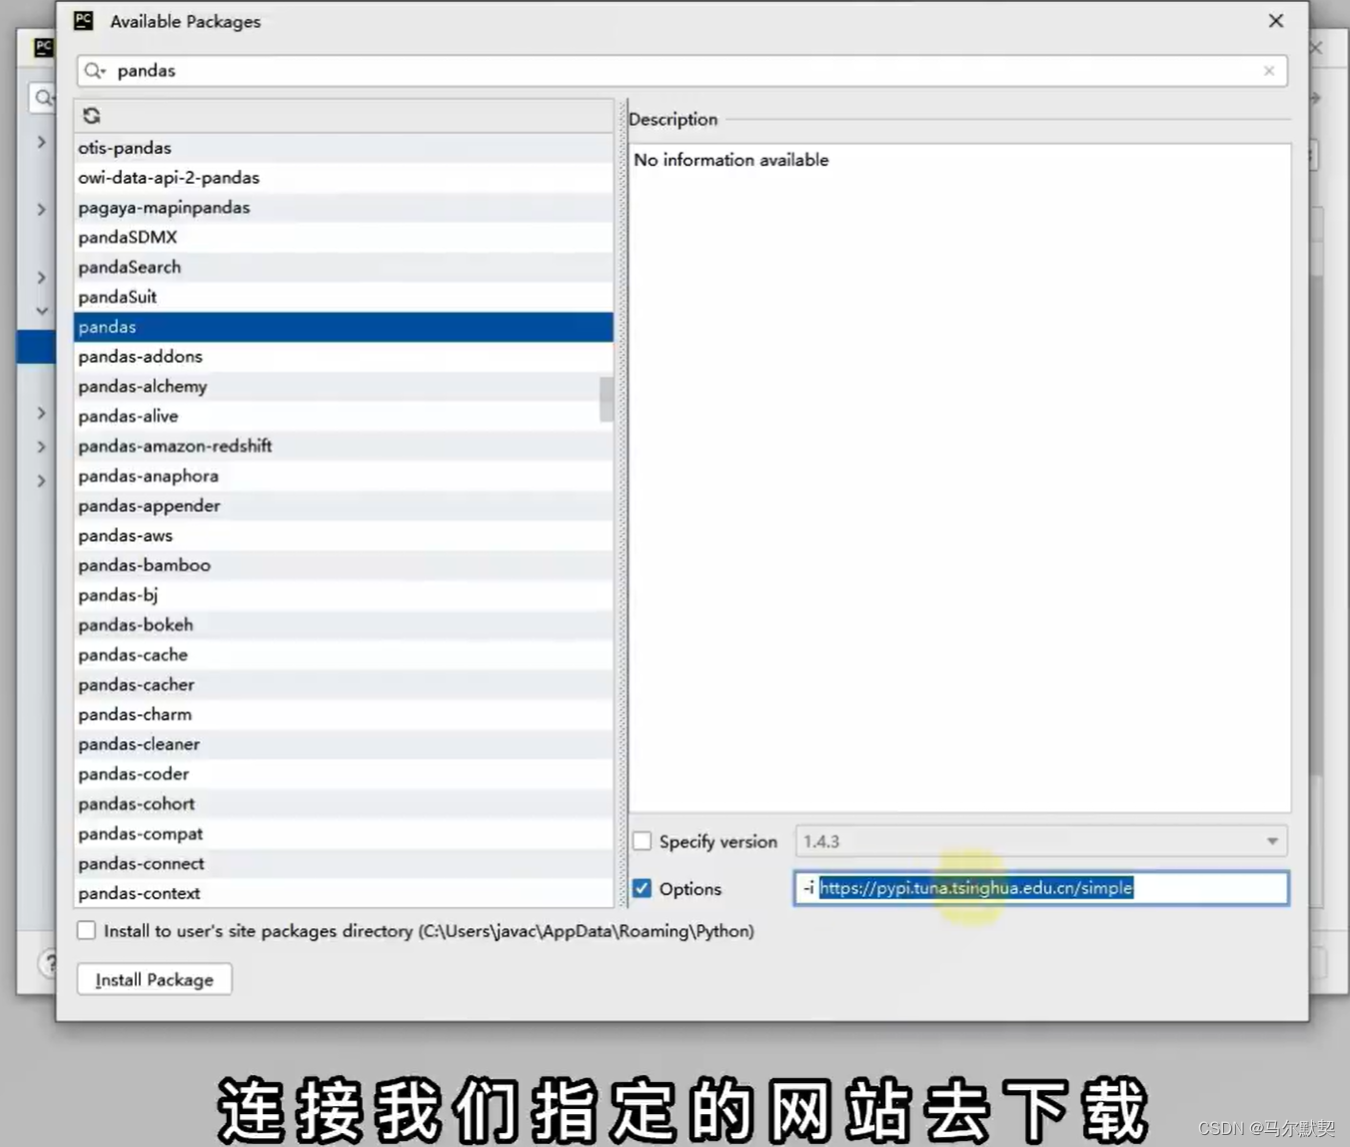The width and height of the screenshot is (1350, 1147).
Task: Click the PyCharm icon in dialog title
Action: (x=84, y=21)
